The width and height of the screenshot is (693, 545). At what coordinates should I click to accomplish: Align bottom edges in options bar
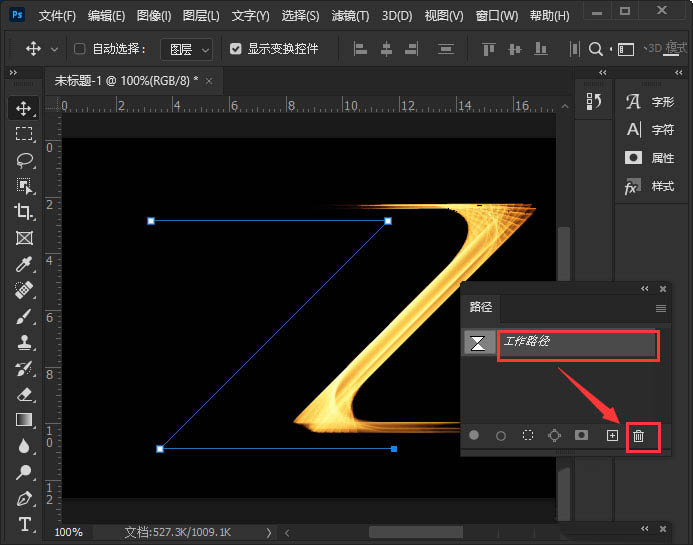[x=541, y=49]
